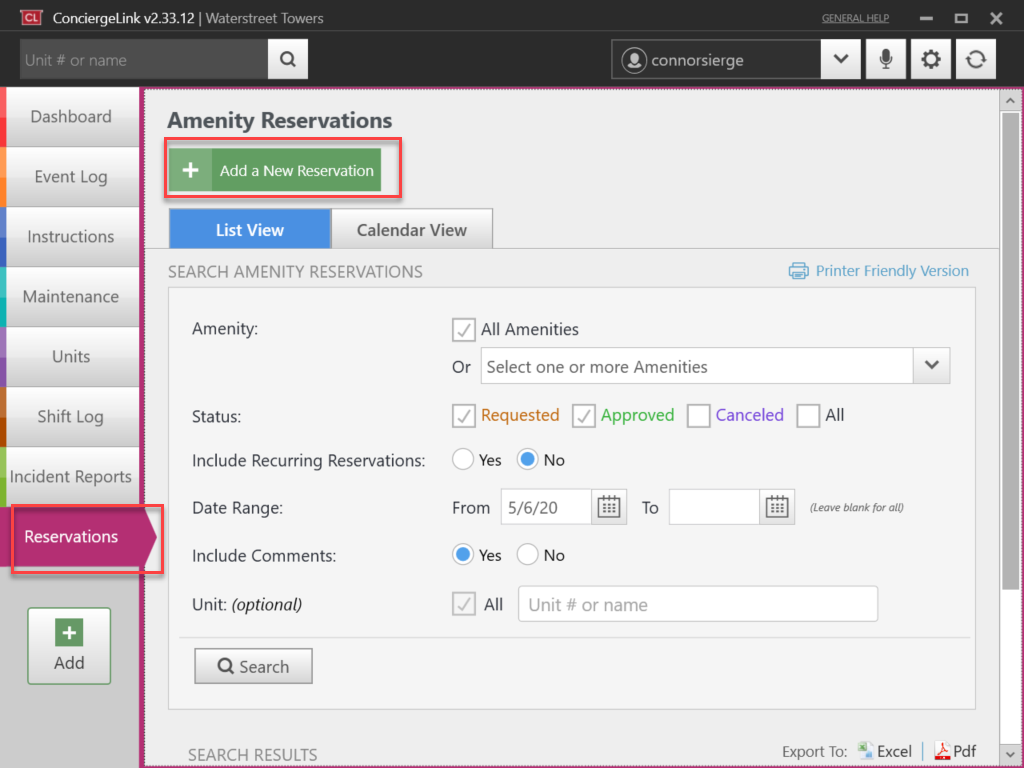Open the General Help link

pyautogui.click(x=855, y=17)
